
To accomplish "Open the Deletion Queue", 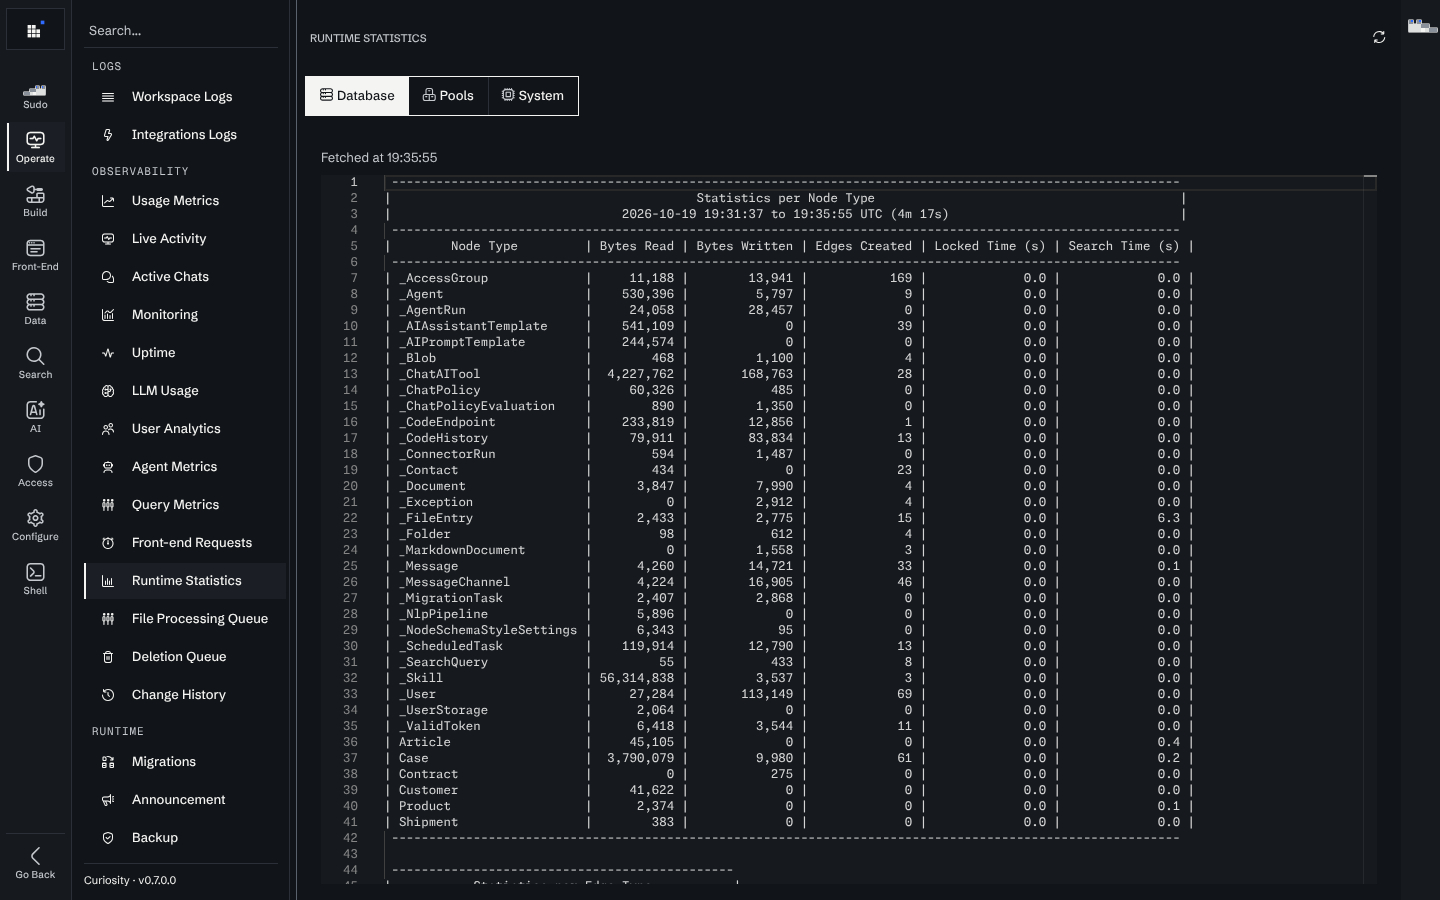I will (x=185, y=657).
